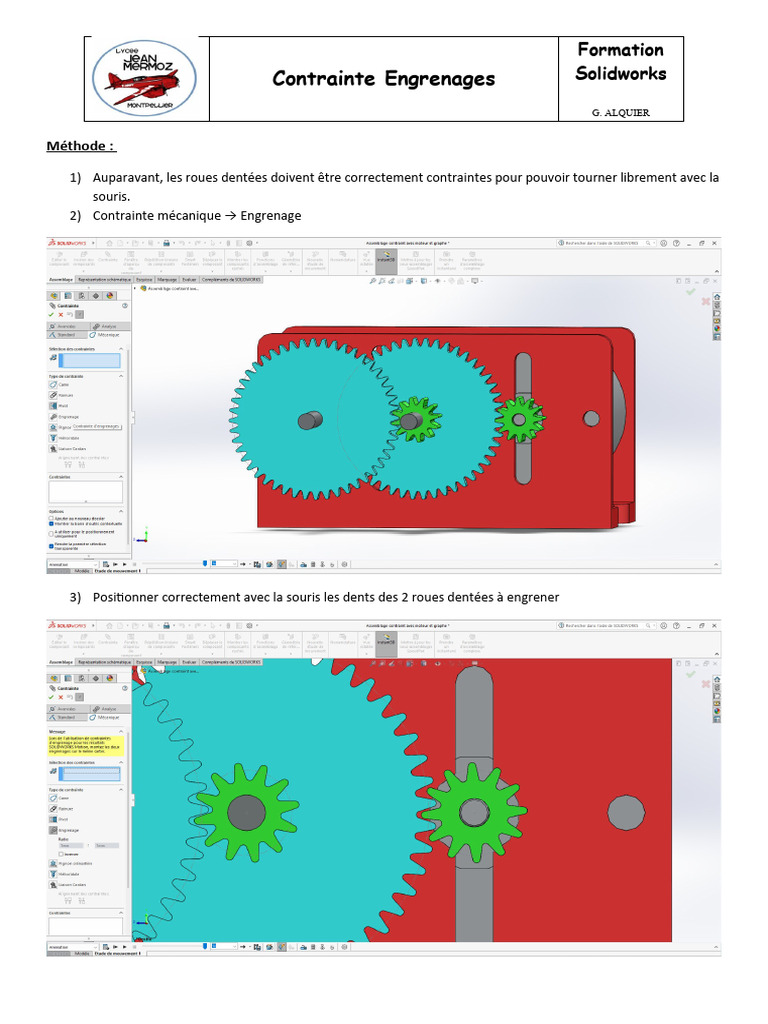This screenshot has height=1024, width=768.
Task: Toggle Inverser checkbox under Ratio in lower screenshot
Action: coord(61,854)
